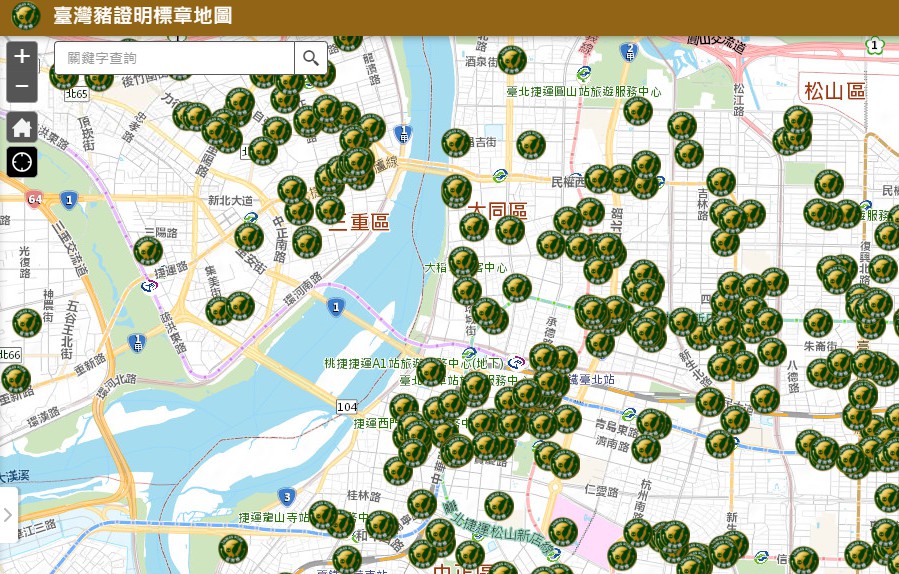Select pork marker left of 重新路
This screenshot has width=899, height=574.
click(x=15, y=378)
